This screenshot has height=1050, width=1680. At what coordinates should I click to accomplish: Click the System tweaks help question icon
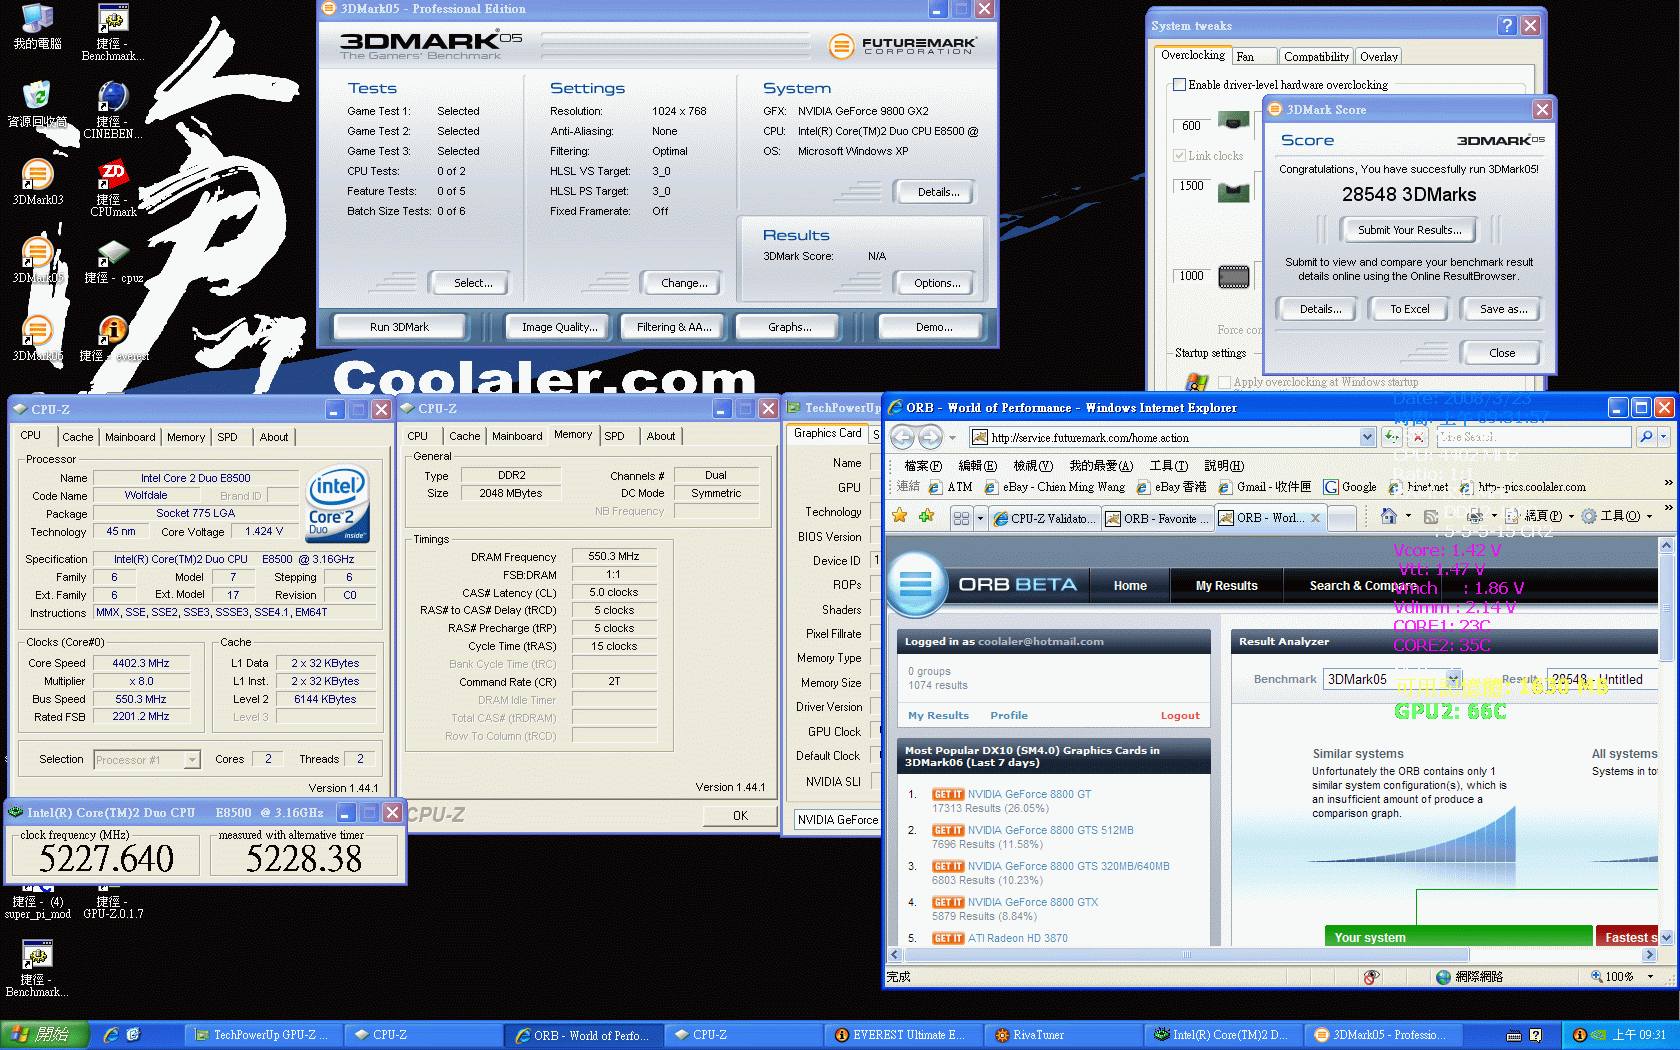(x=1507, y=26)
